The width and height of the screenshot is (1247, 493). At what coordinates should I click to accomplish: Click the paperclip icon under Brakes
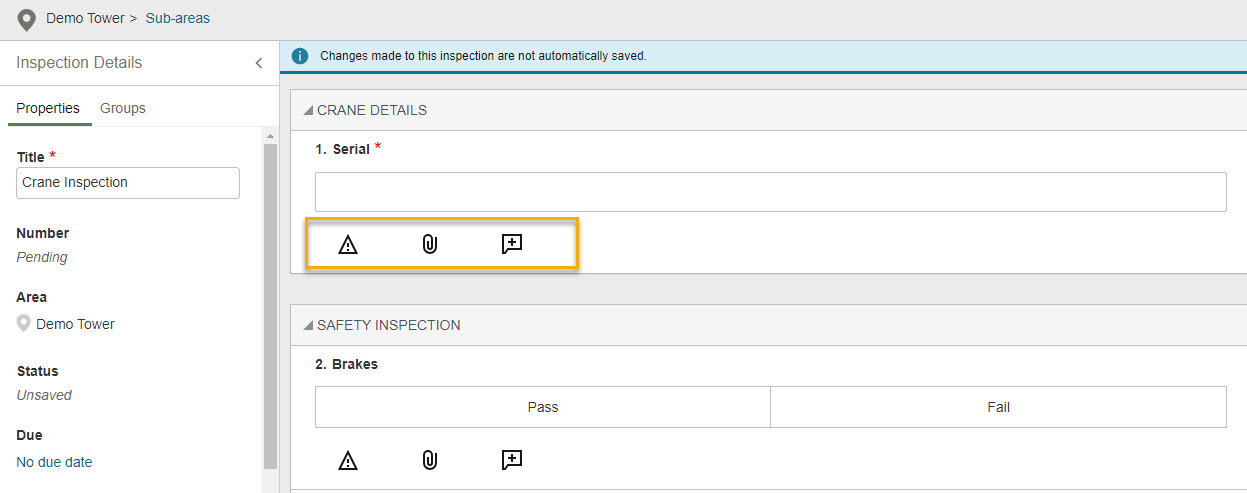click(429, 460)
